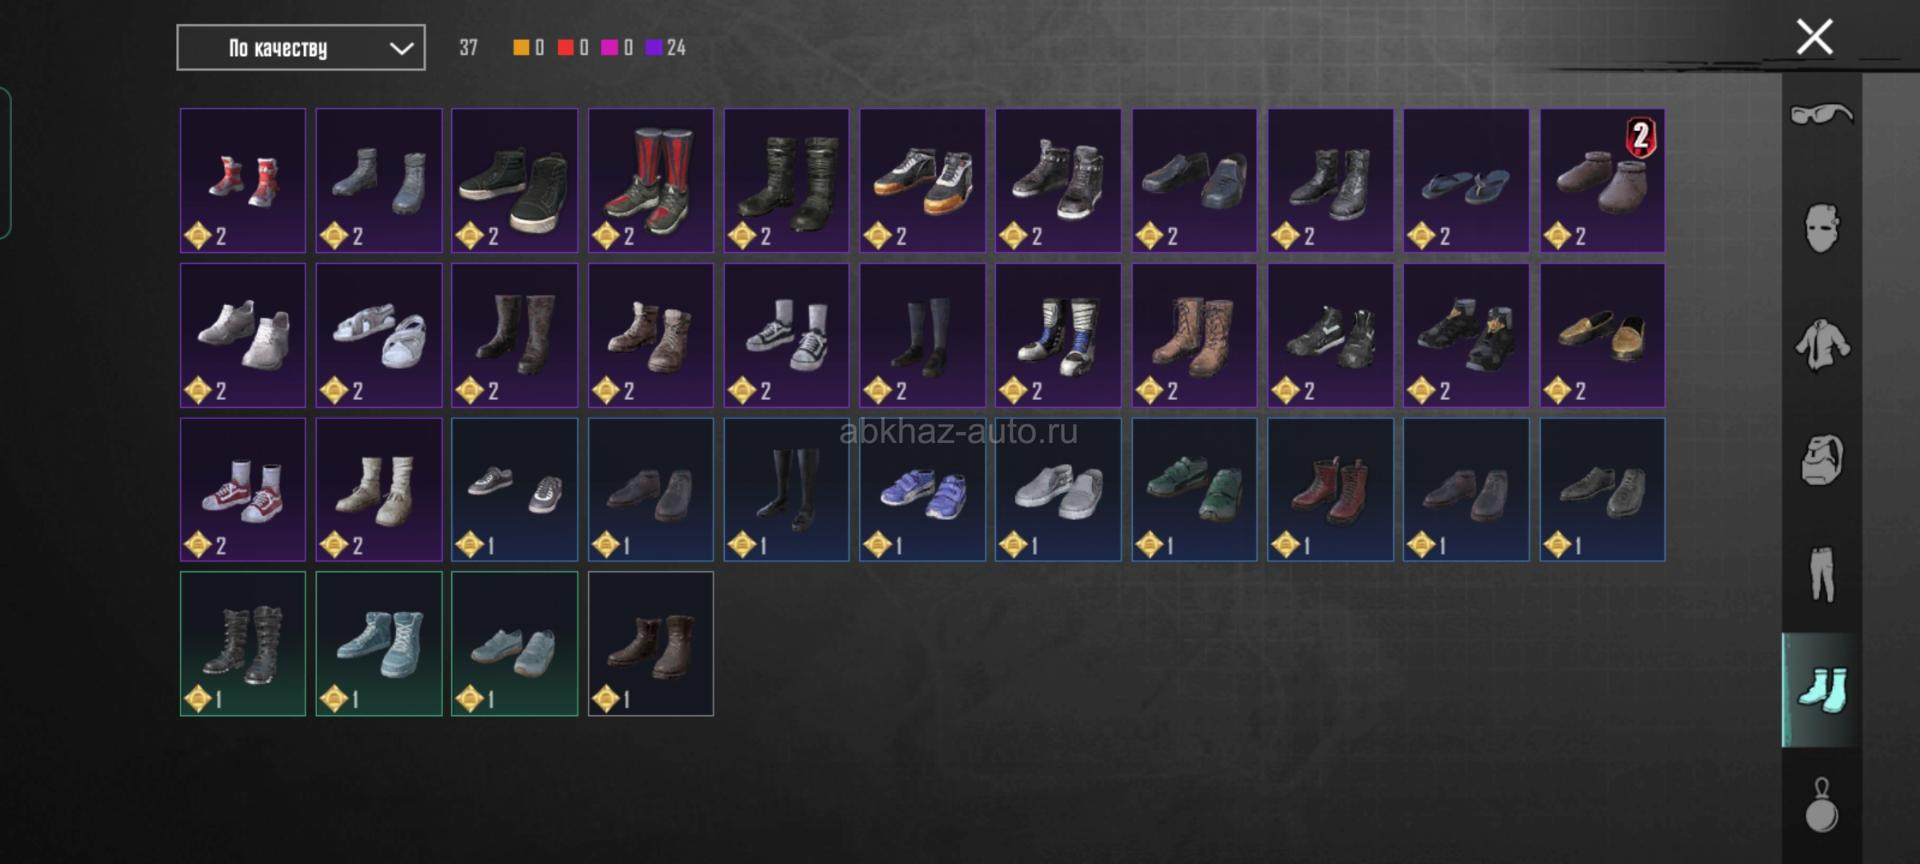This screenshot has width=1920, height=864.
Task: Choose the light teal high-top sneakers
Action: (x=379, y=644)
